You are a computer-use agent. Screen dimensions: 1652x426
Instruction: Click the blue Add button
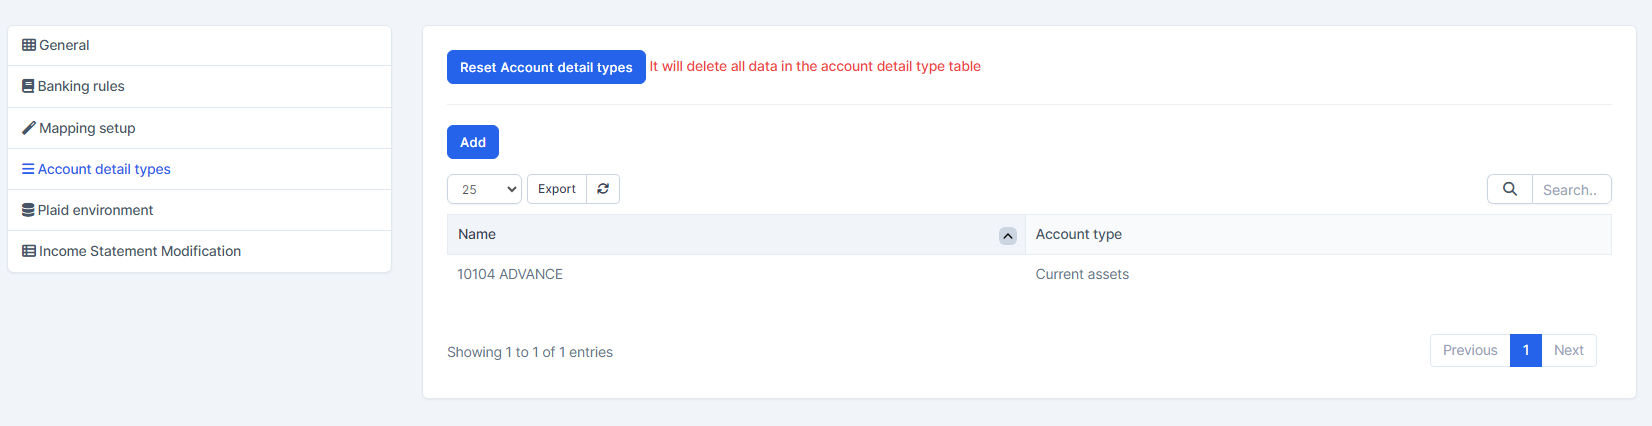click(473, 142)
